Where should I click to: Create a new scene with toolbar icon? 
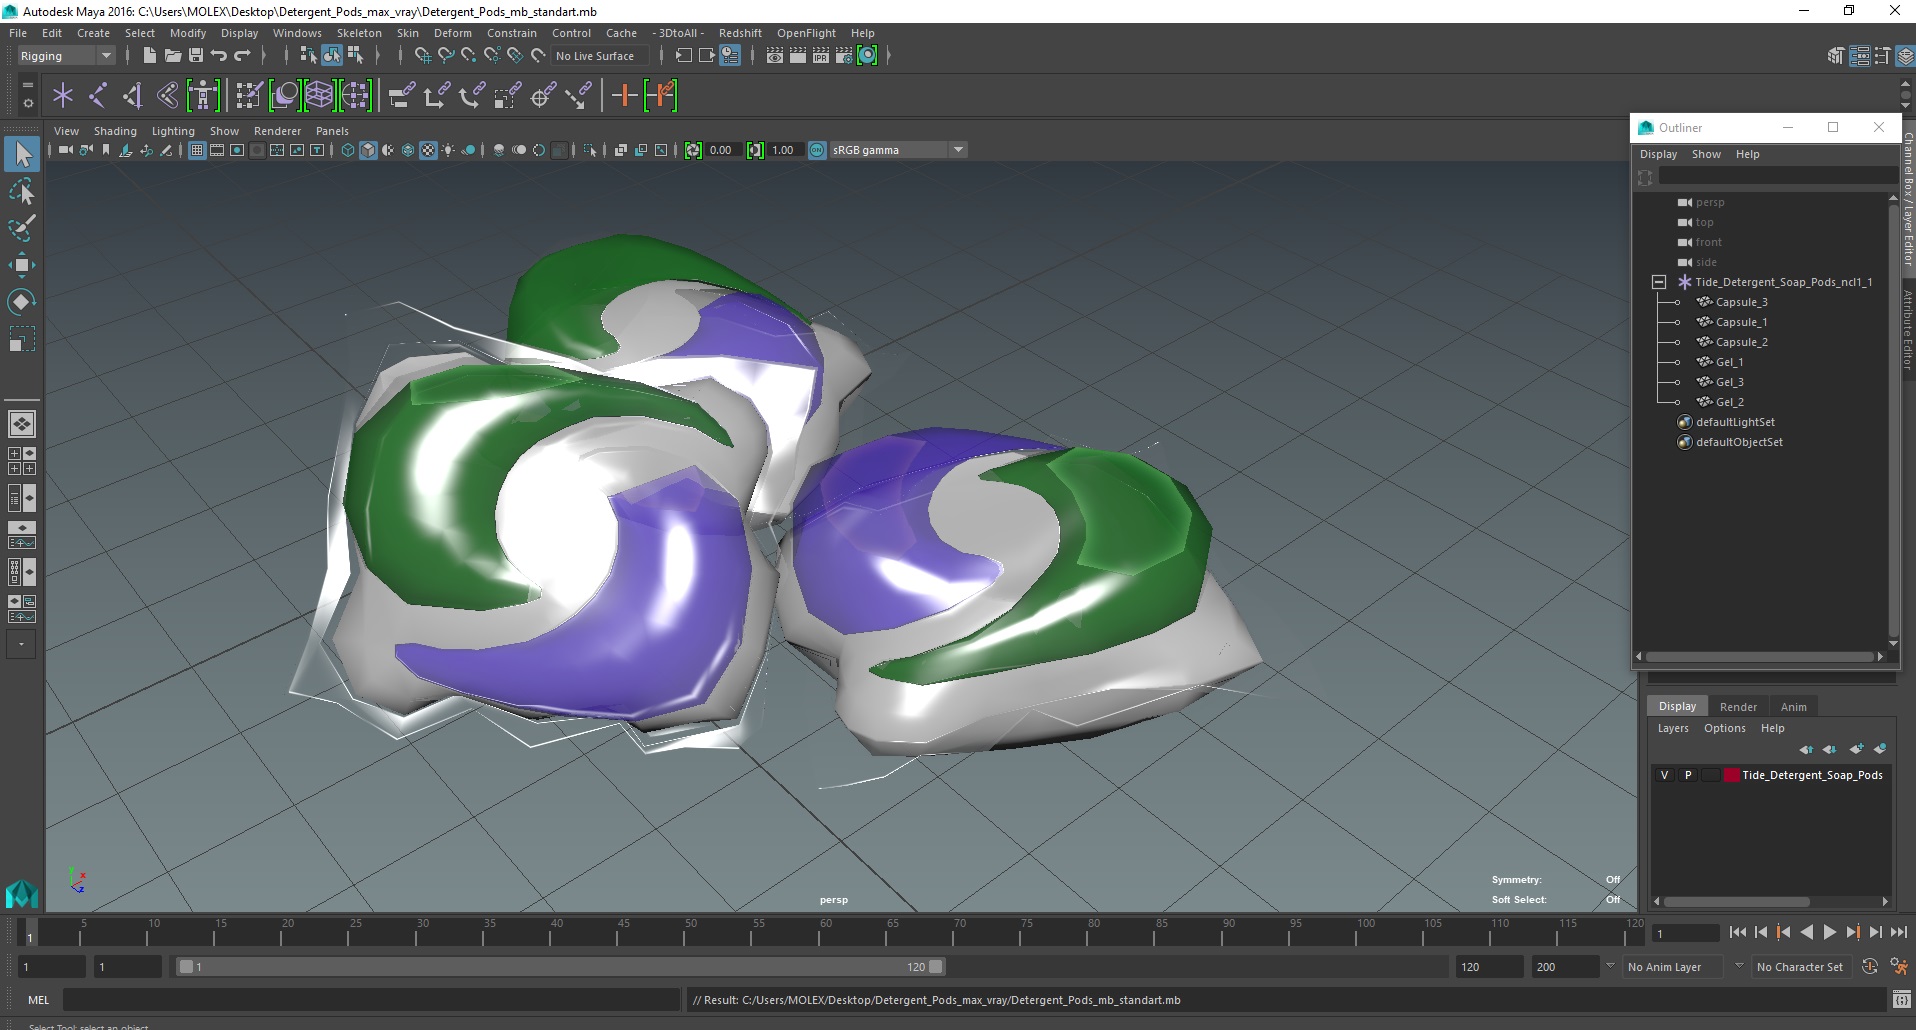(149, 56)
